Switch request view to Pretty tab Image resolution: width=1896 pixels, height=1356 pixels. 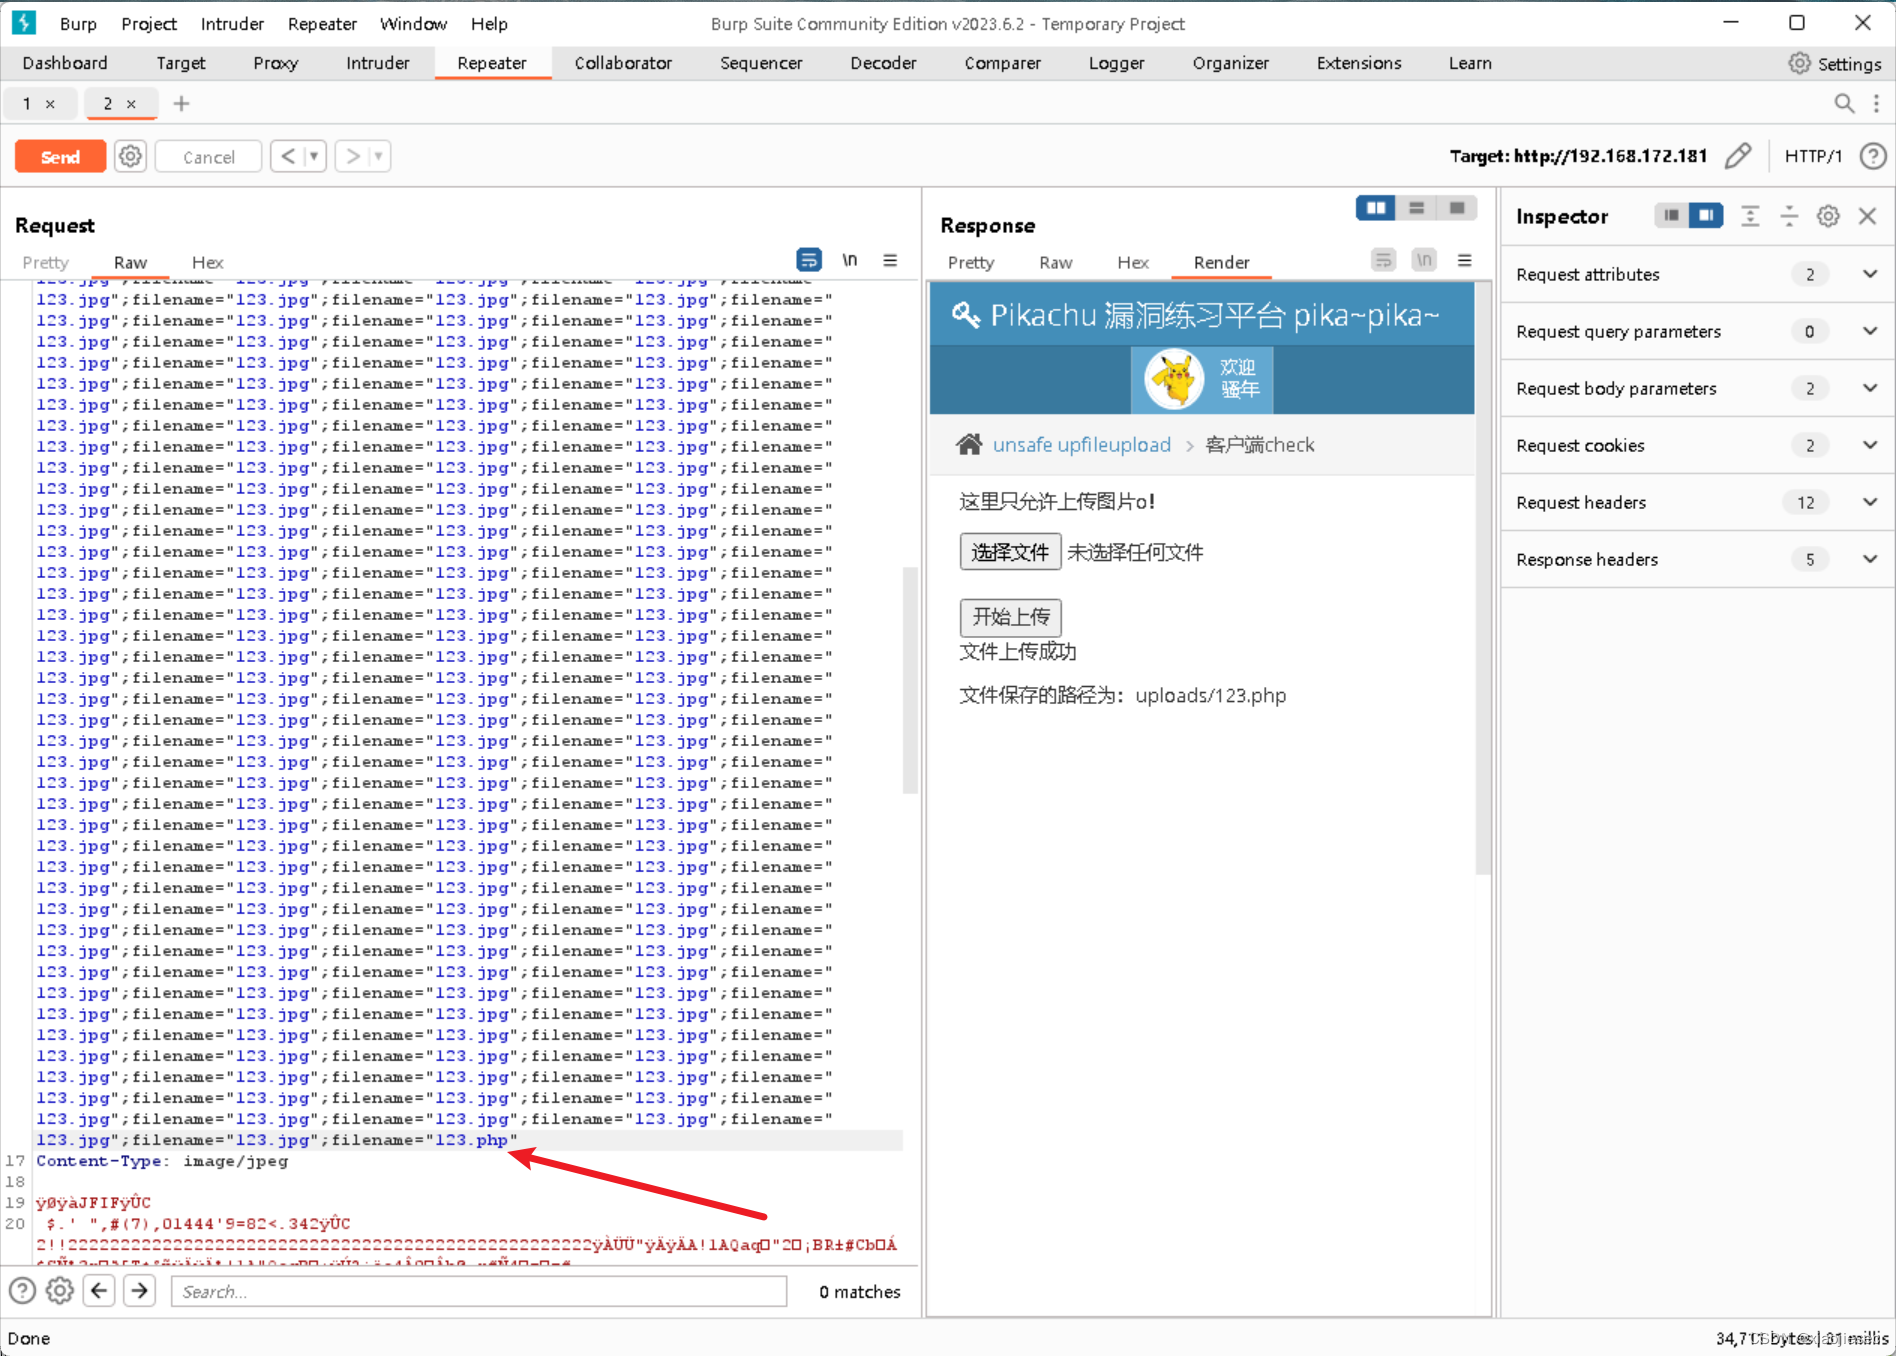click(45, 262)
